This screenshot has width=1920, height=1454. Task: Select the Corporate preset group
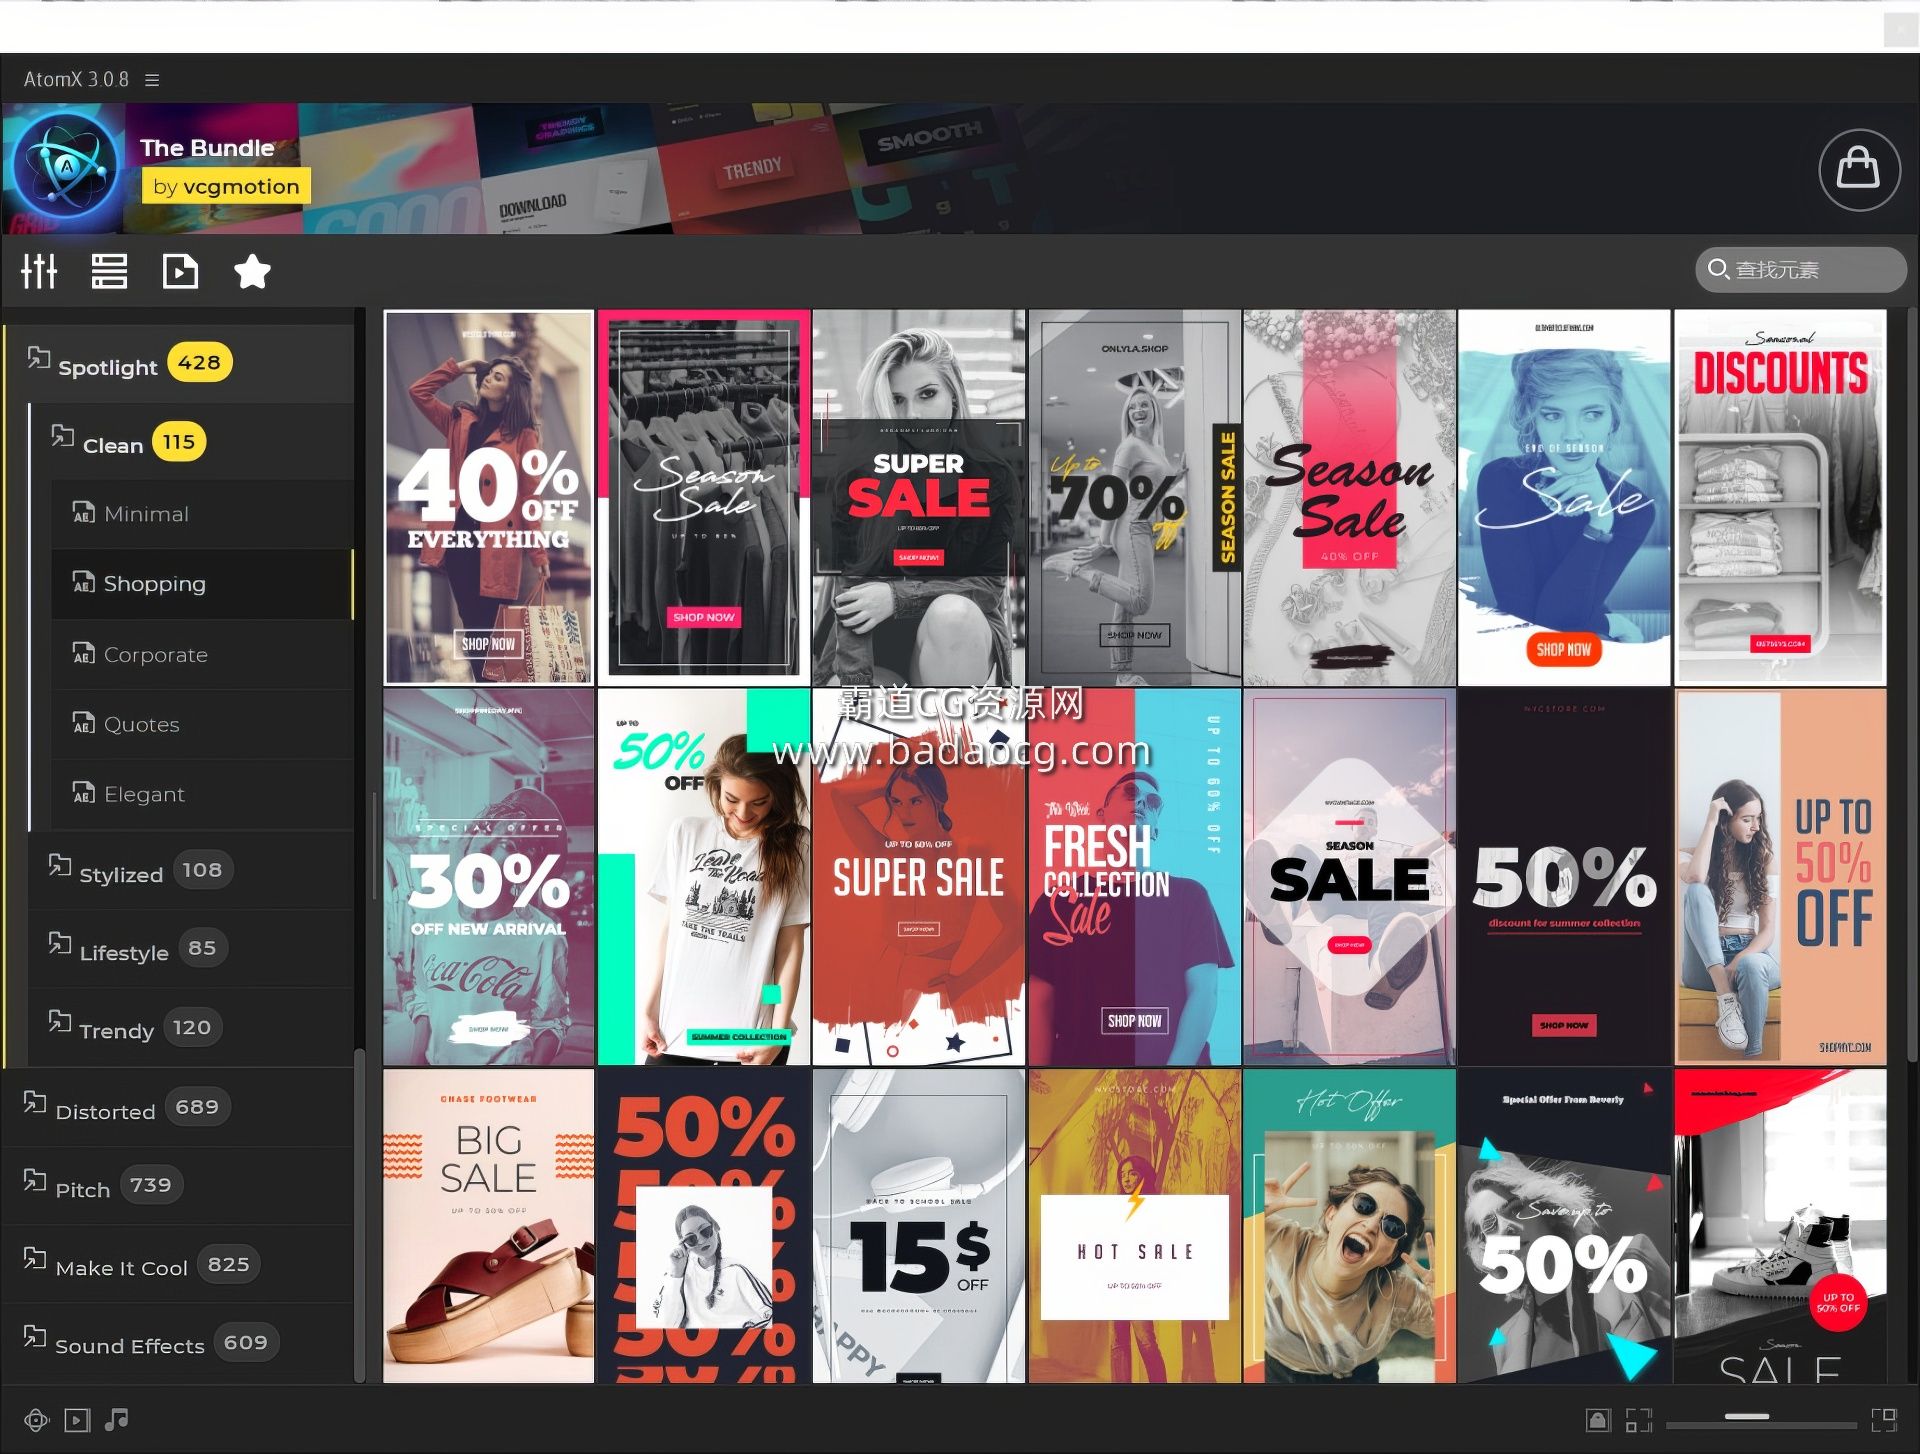[202, 654]
